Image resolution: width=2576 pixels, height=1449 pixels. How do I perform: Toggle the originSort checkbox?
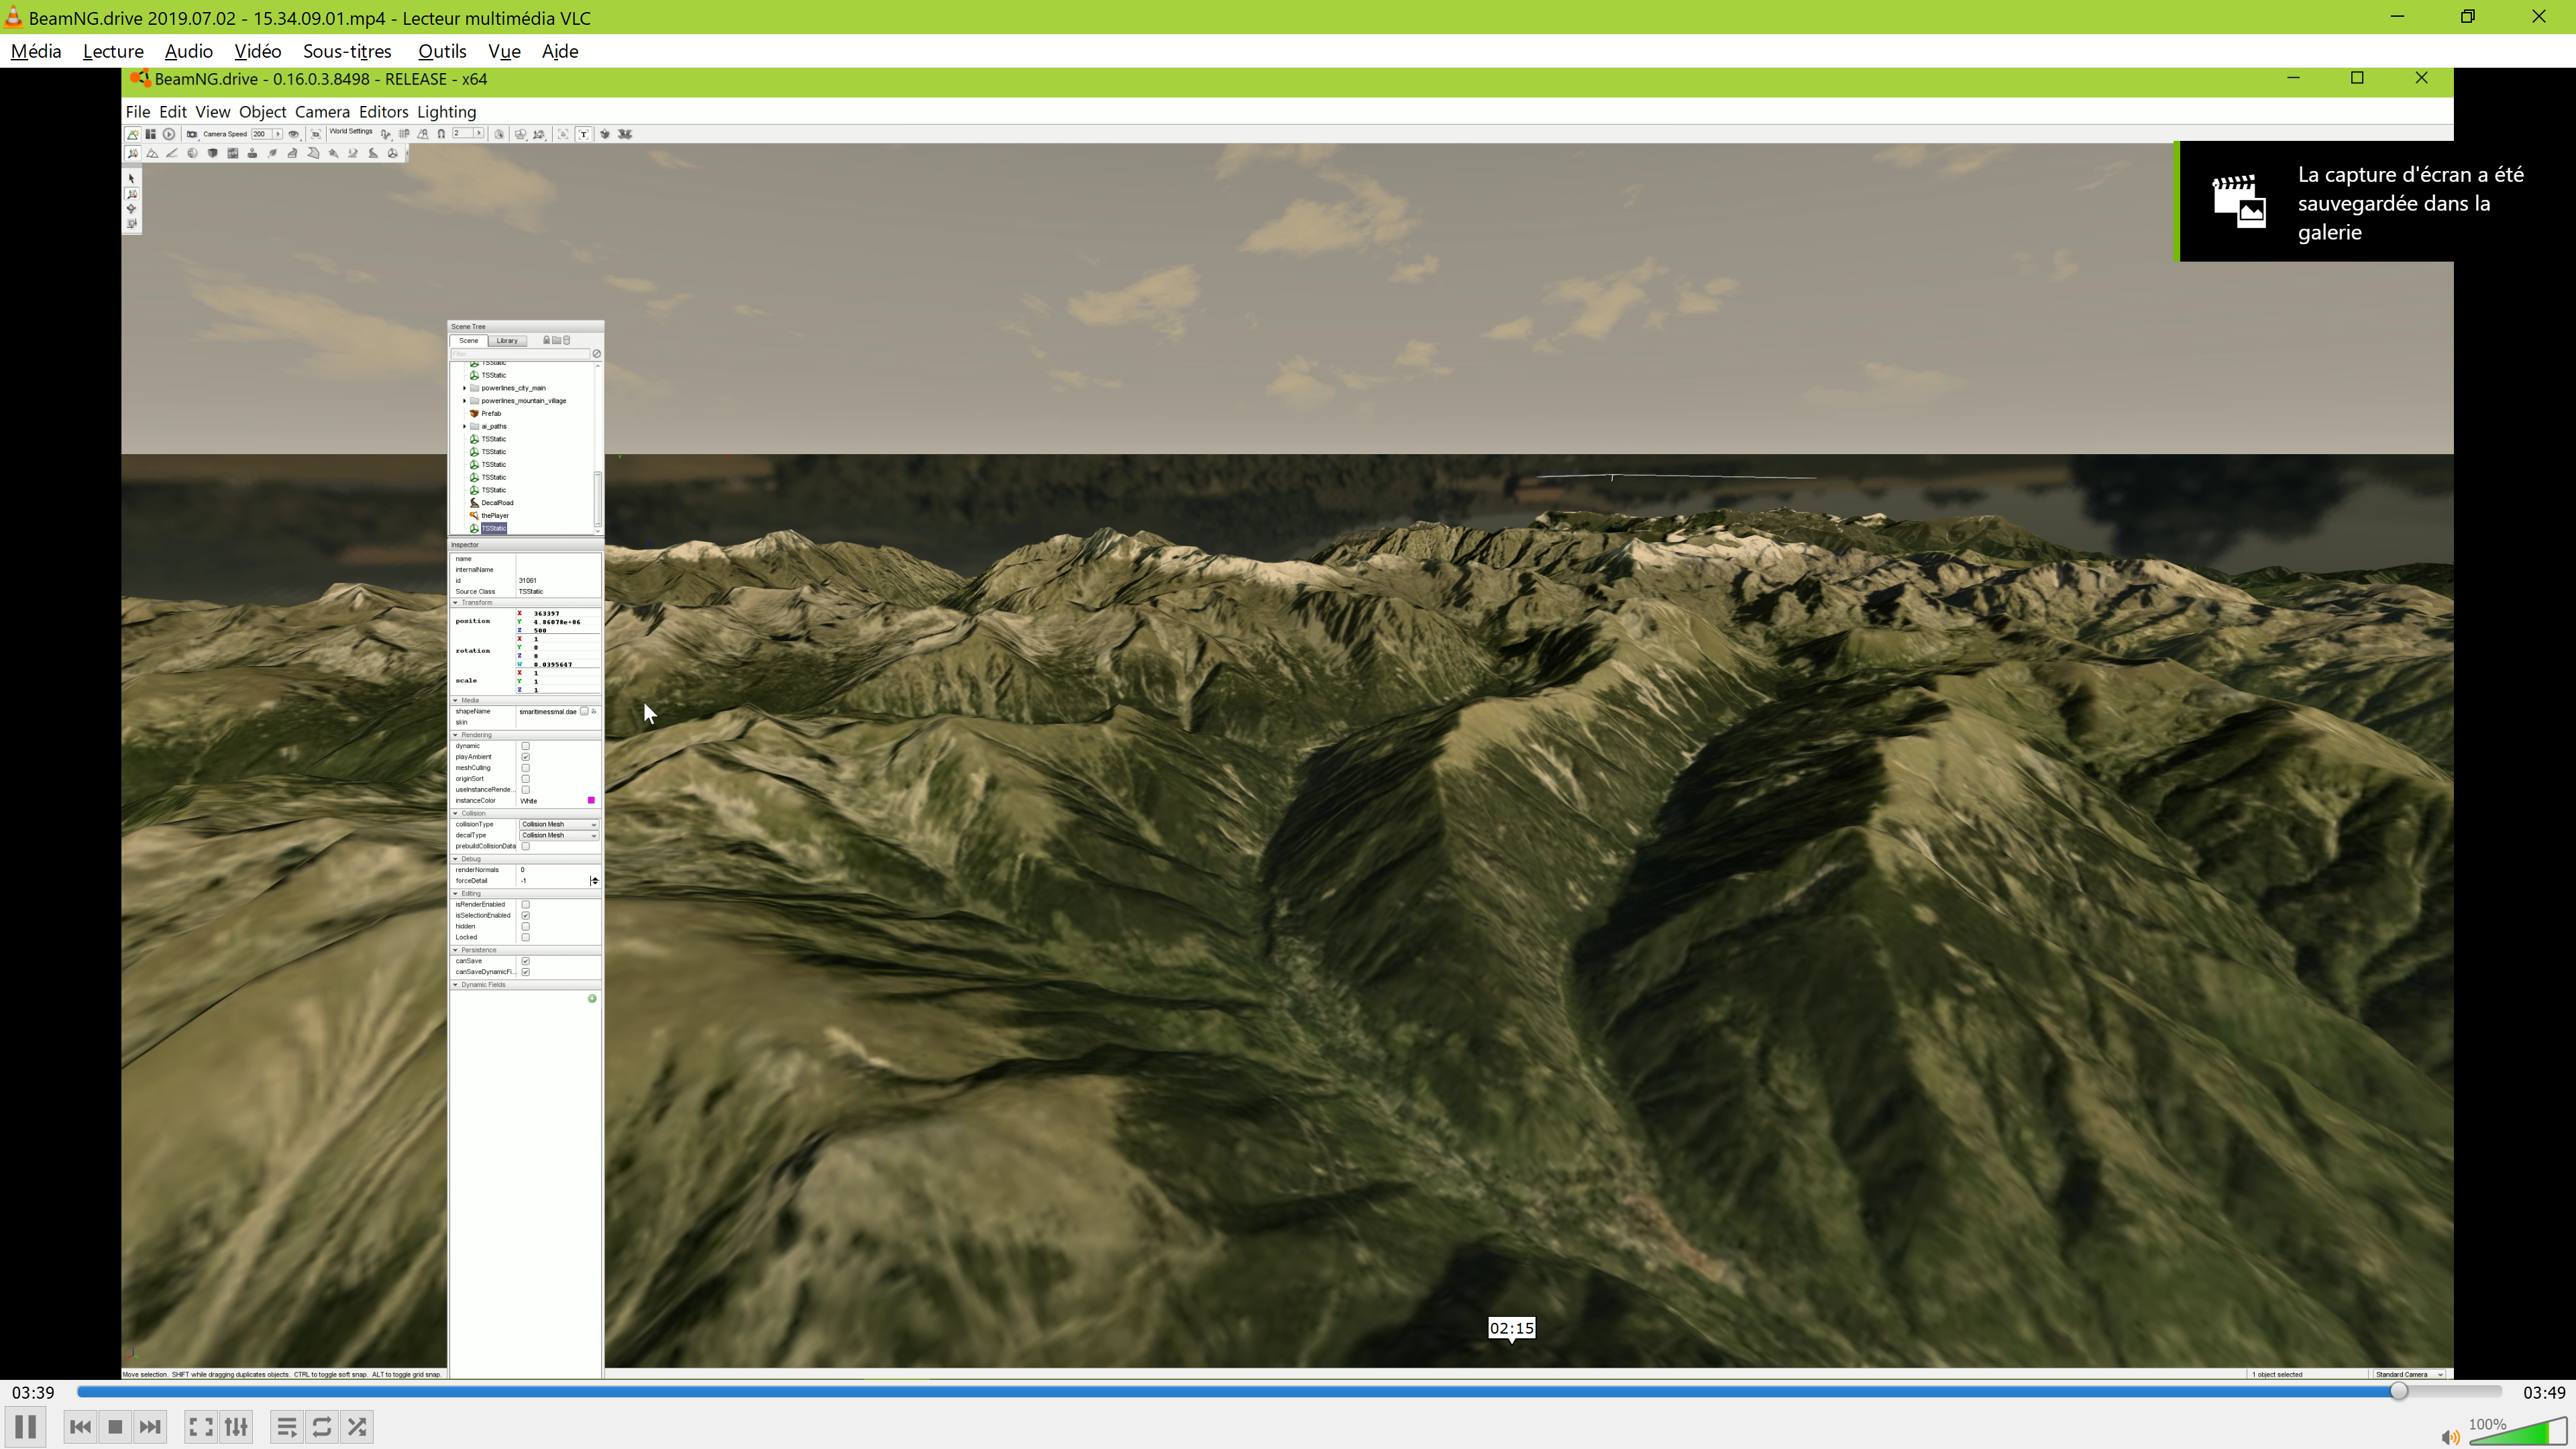[x=525, y=779]
